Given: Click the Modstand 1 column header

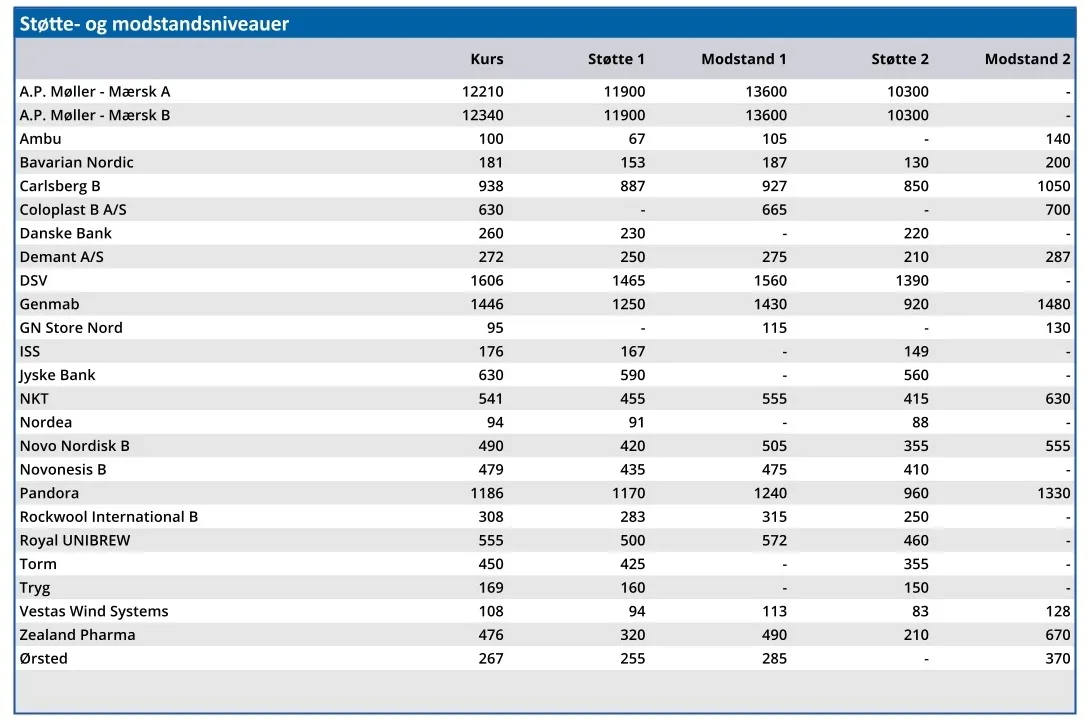Looking at the screenshot, I should click(x=743, y=59).
